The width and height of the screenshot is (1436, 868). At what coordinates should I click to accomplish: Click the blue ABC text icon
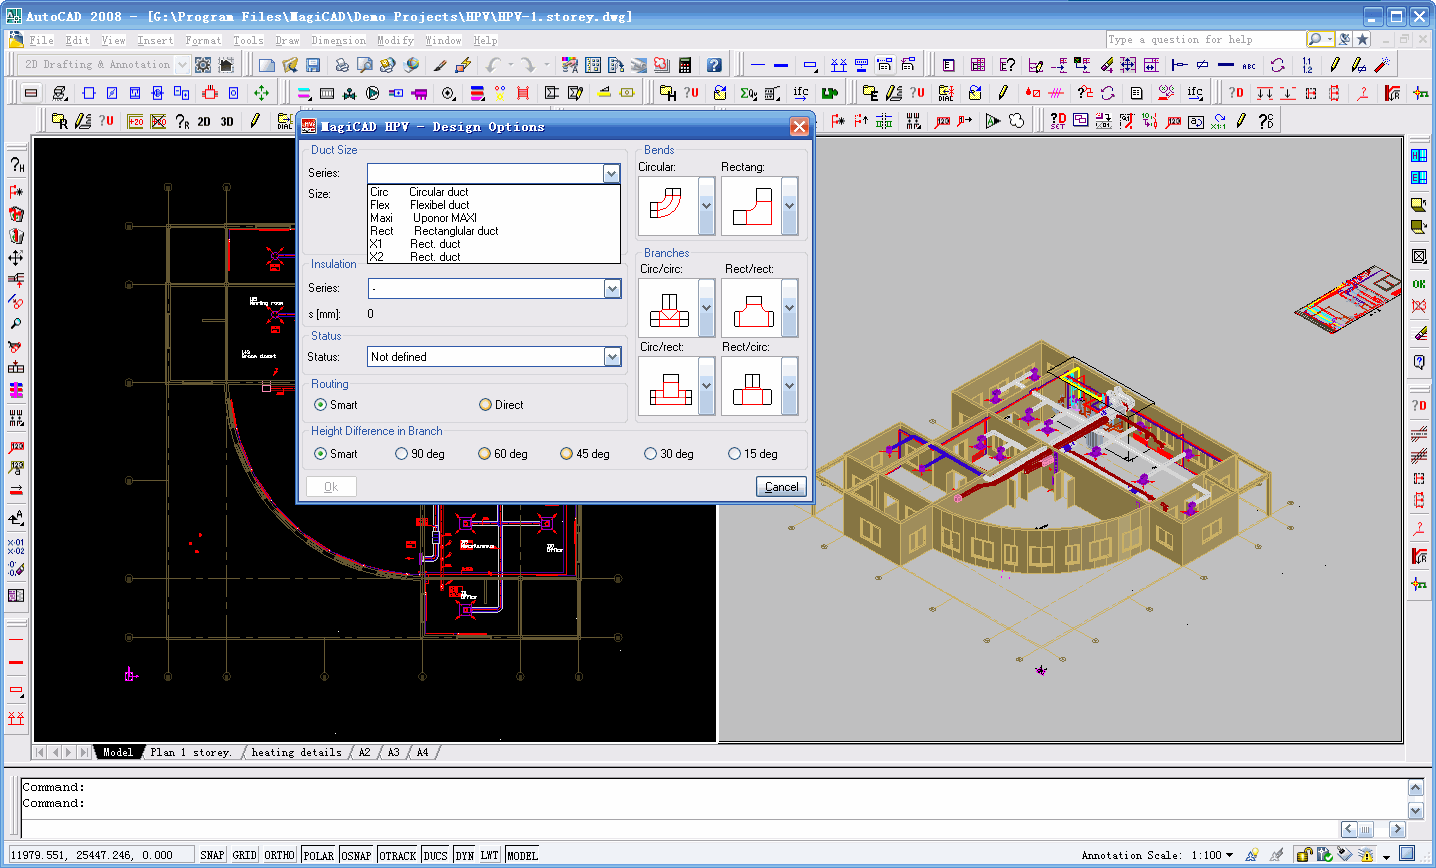[x=1249, y=65]
